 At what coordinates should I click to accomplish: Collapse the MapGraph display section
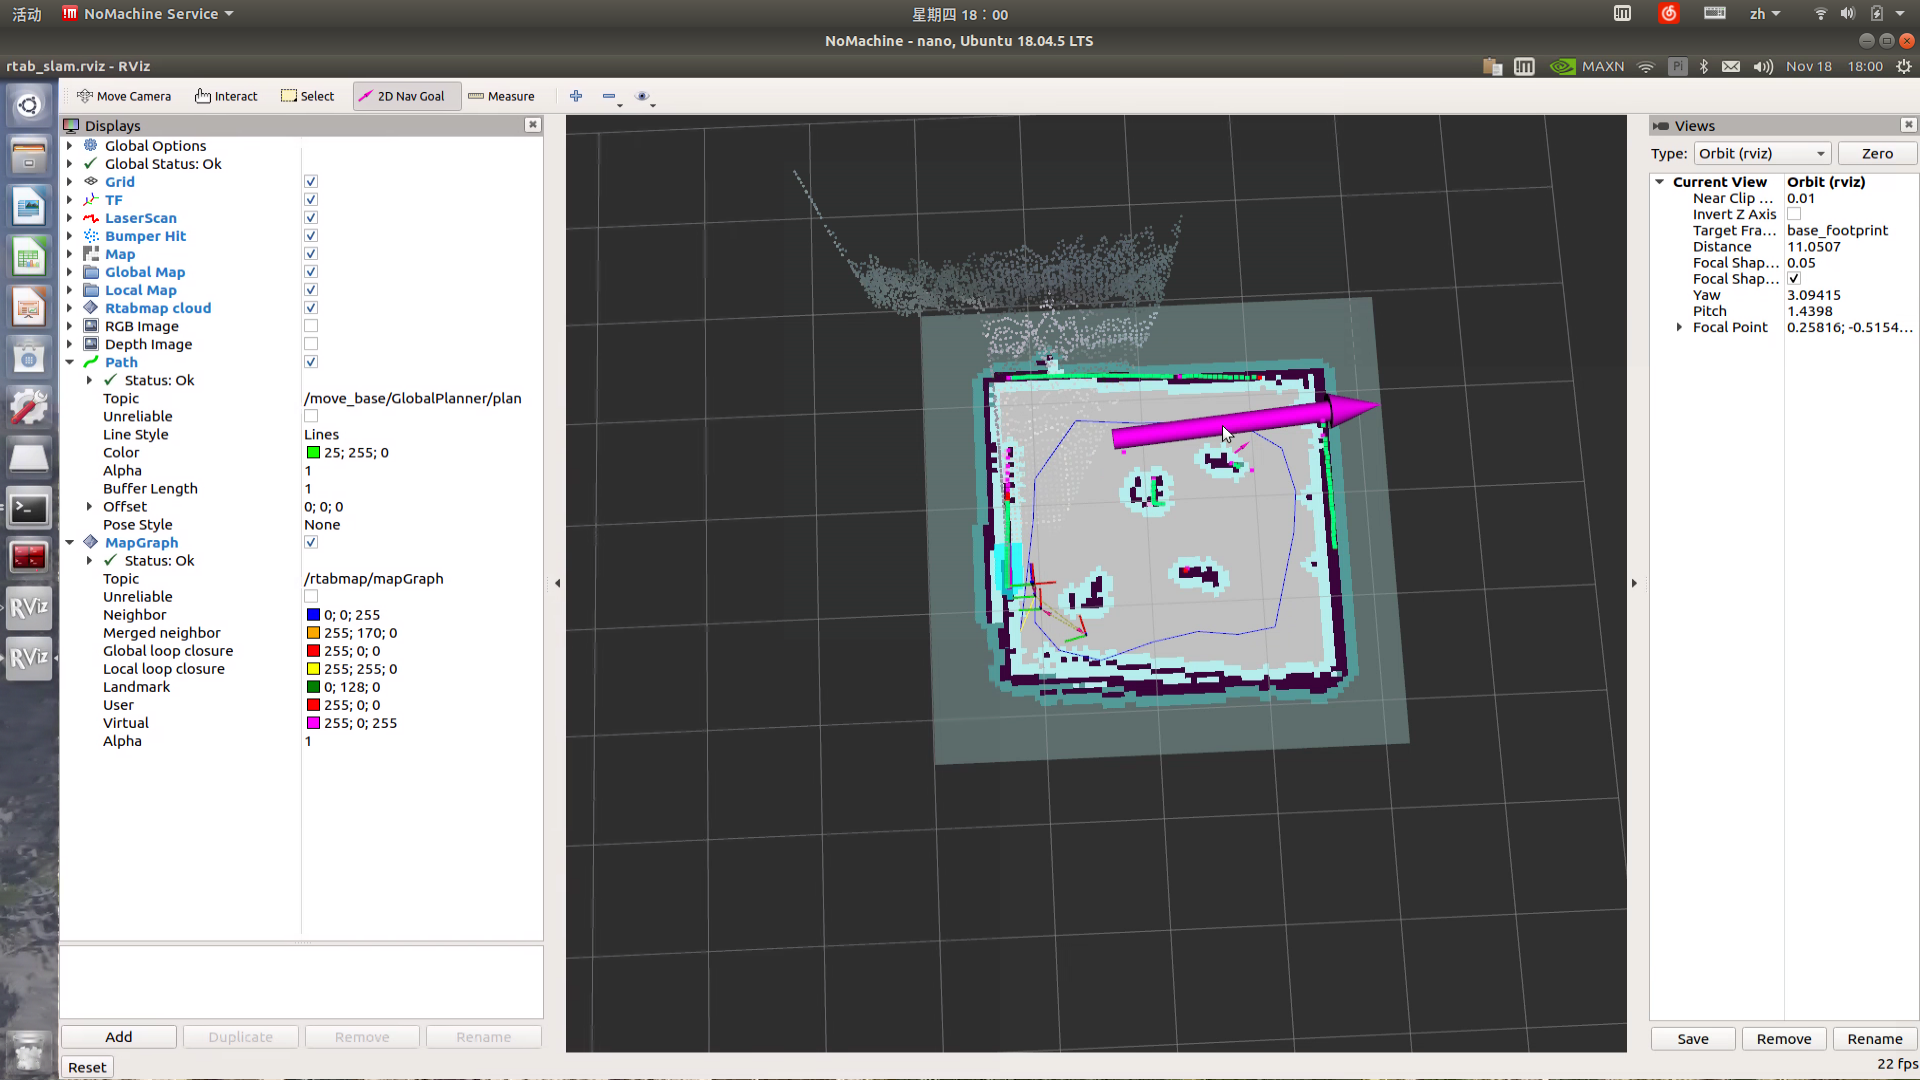click(x=70, y=542)
